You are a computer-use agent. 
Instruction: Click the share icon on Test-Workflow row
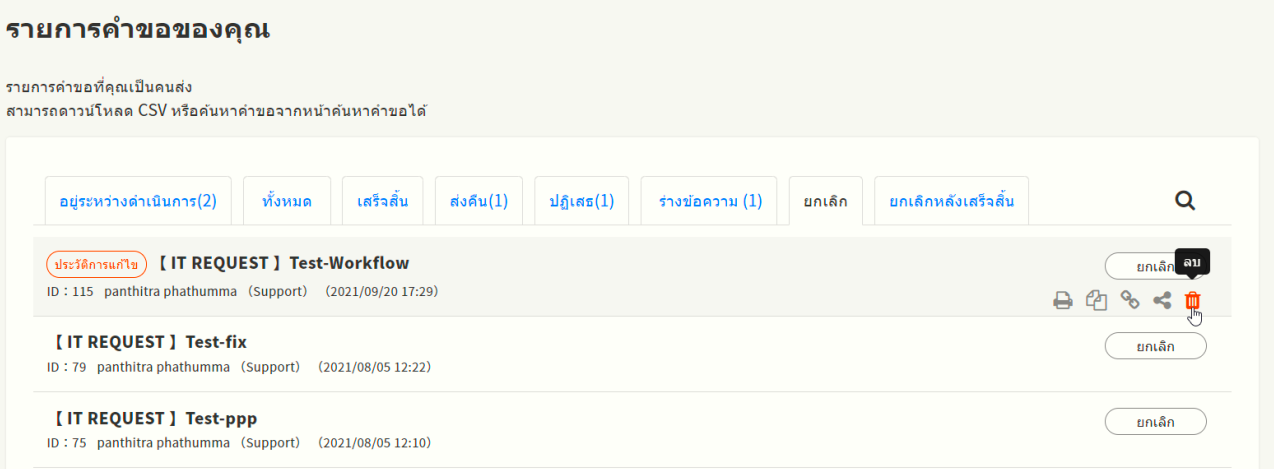pos(1162,300)
